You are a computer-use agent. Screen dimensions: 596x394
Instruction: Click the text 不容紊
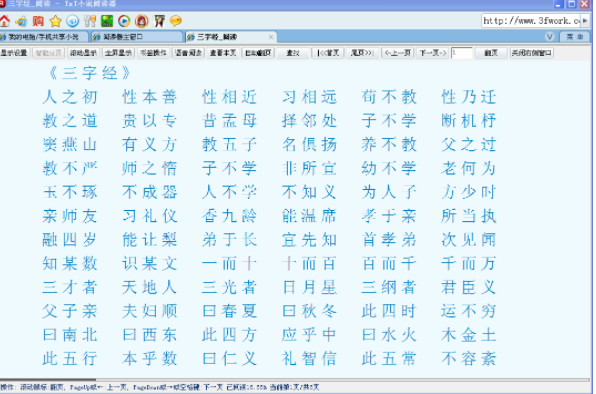469,359
